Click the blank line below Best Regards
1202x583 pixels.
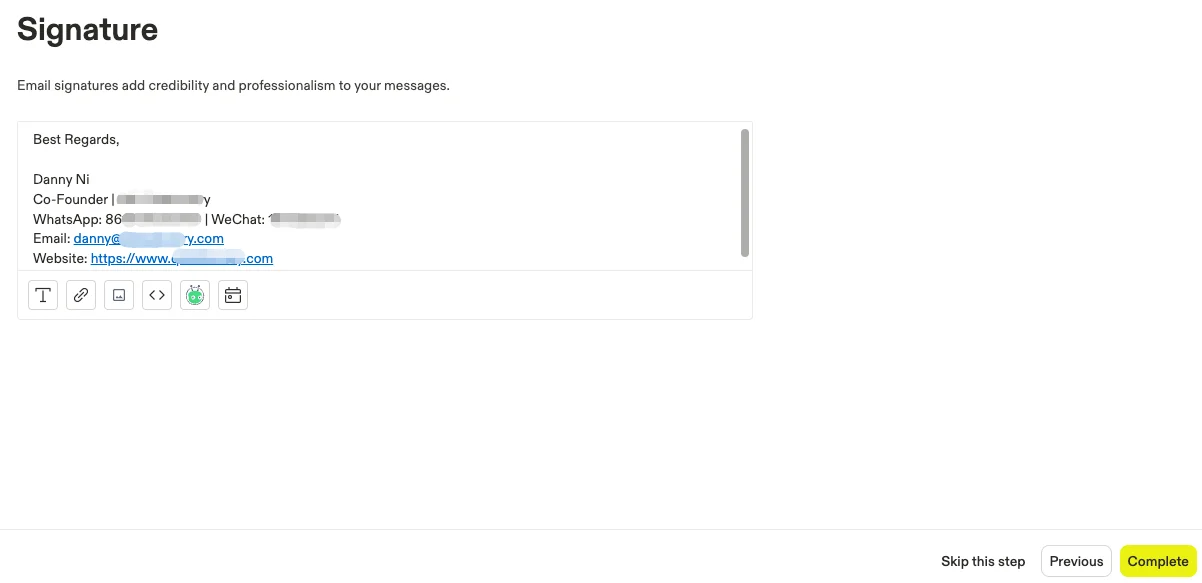[380, 160]
